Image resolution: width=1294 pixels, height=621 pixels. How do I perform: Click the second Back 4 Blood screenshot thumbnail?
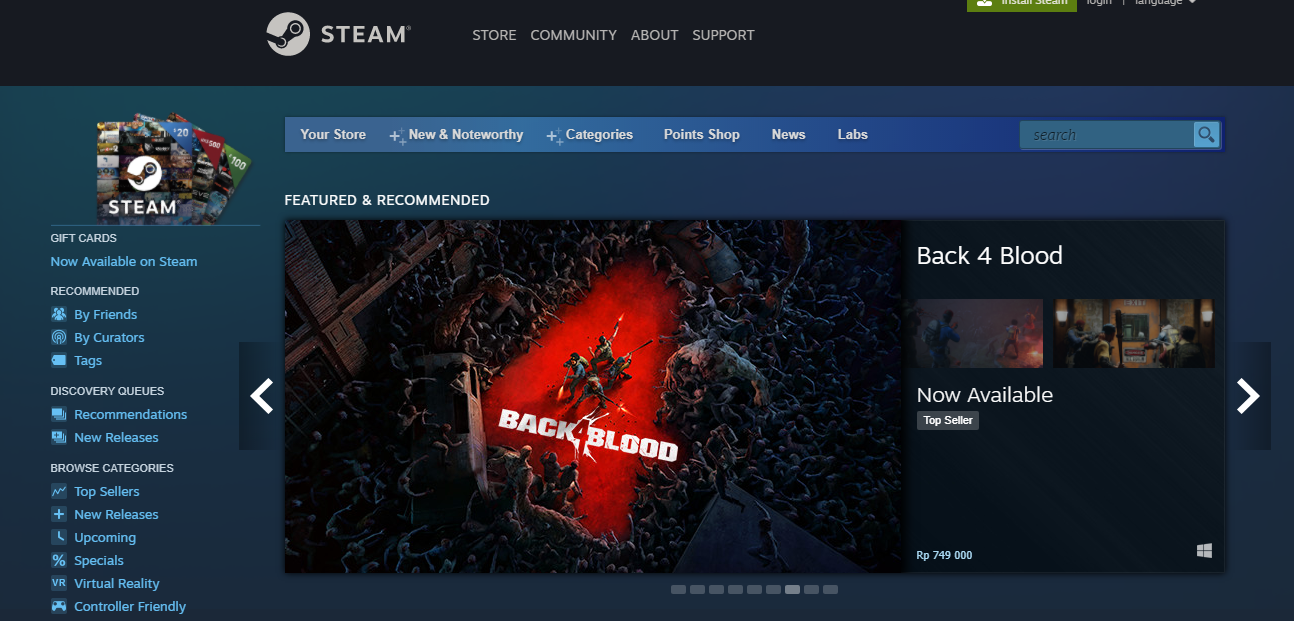(1134, 333)
